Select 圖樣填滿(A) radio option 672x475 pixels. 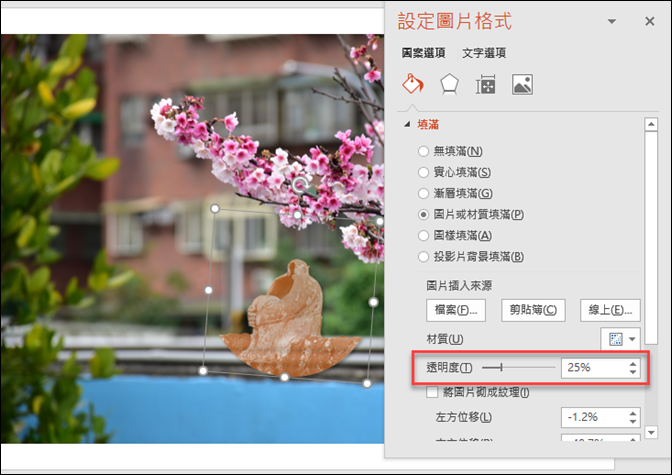(423, 235)
